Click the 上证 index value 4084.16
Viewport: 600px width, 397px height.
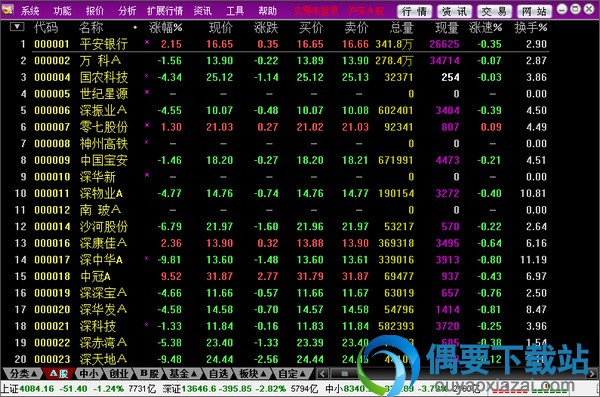click(x=37, y=389)
